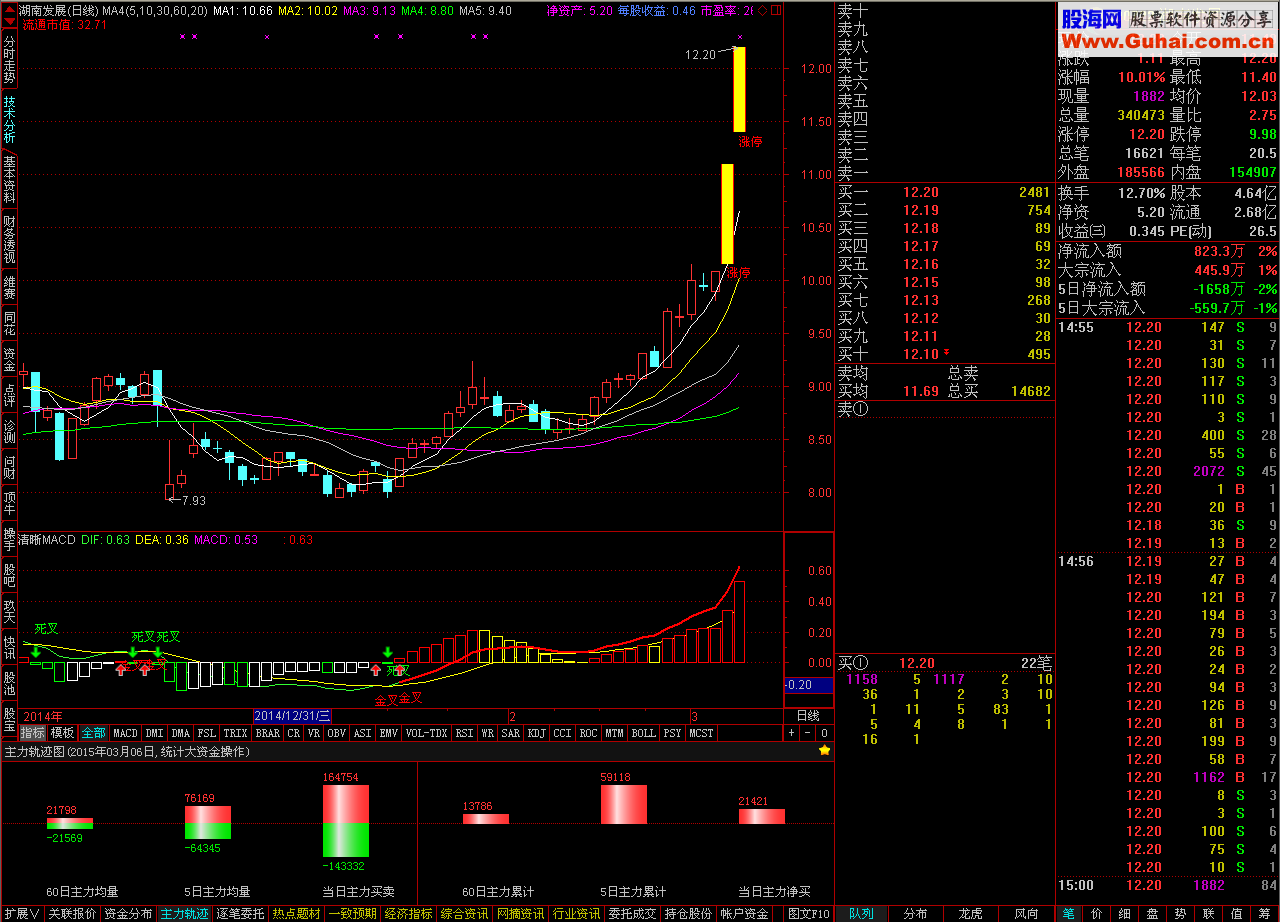Open the 财务透视 sidebar tab
The height and width of the screenshot is (922, 1280).
[x=9, y=240]
